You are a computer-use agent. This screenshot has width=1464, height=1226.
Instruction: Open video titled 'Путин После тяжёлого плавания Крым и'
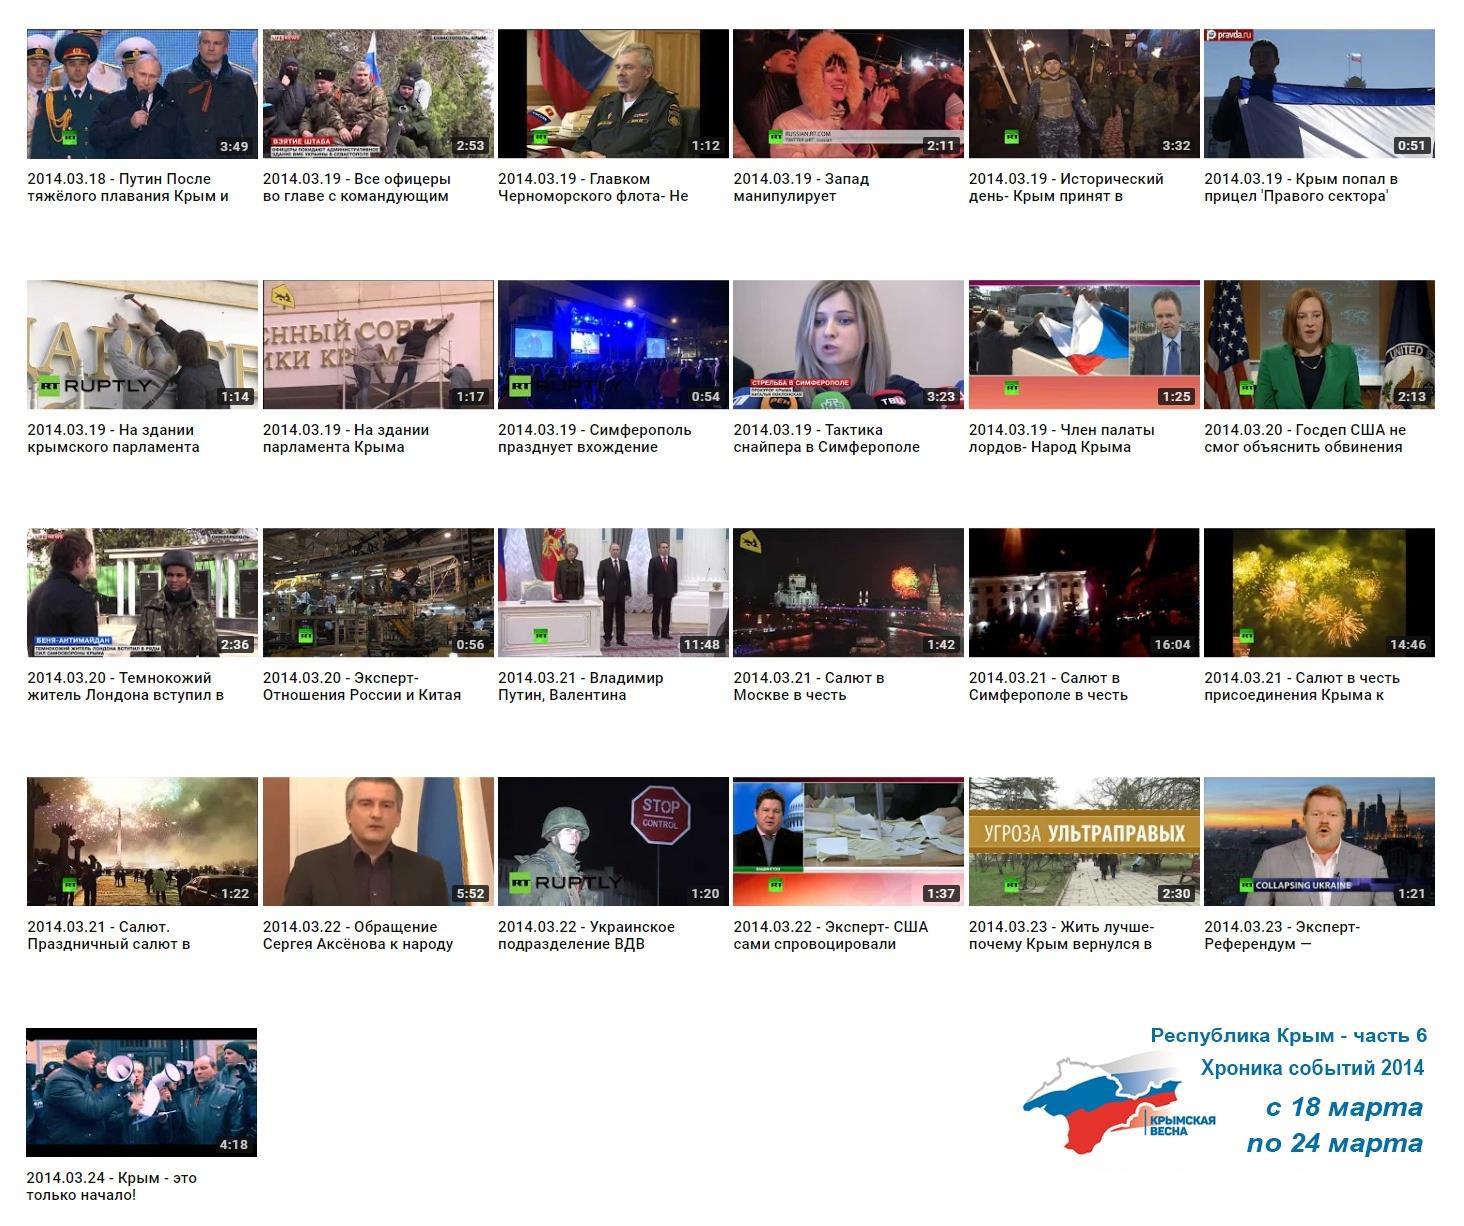click(128, 188)
